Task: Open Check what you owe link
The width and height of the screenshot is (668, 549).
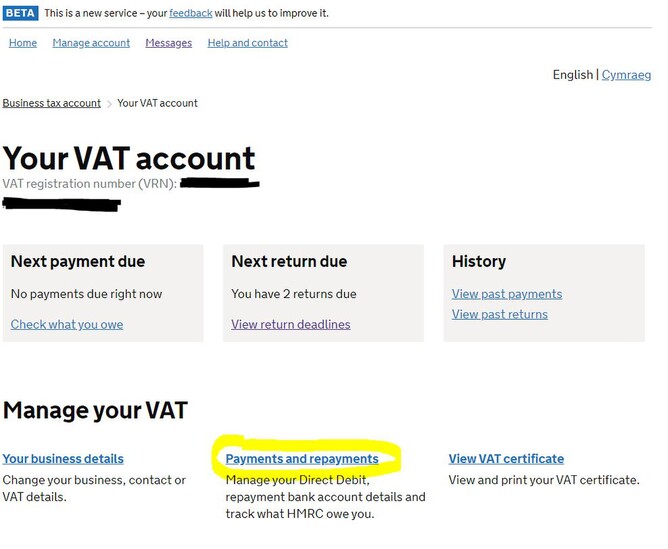Action: [x=67, y=324]
